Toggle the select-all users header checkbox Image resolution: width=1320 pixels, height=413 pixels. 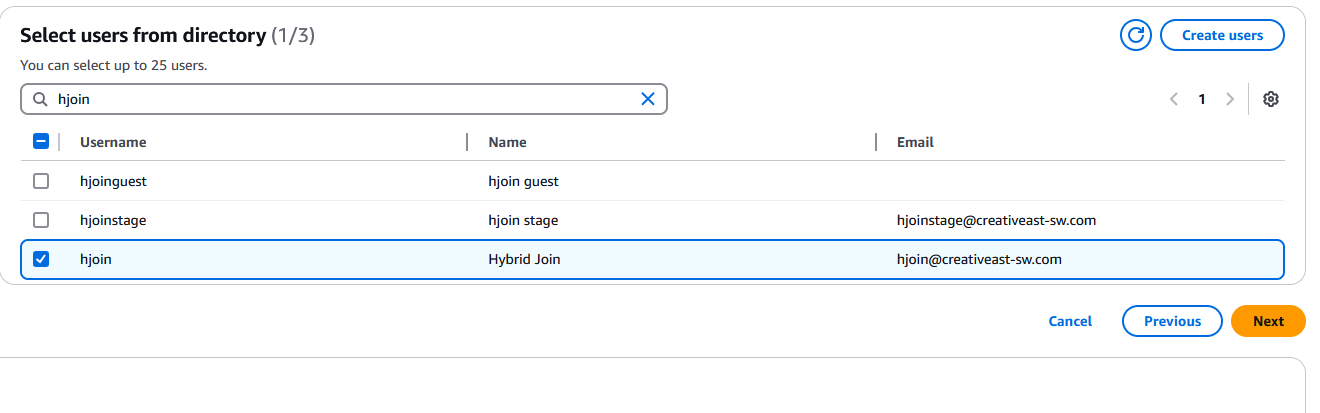(41, 142)
